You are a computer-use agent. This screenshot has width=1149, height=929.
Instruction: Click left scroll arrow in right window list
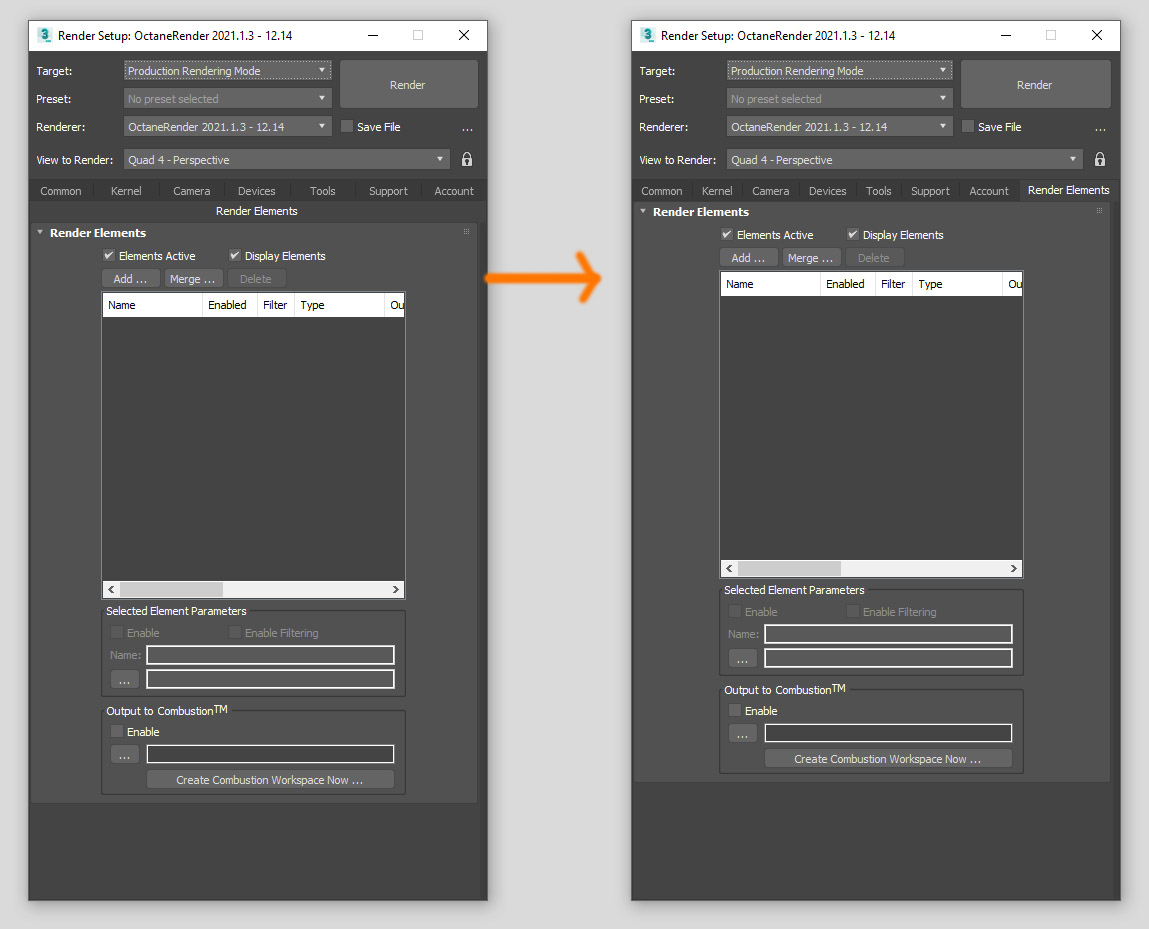[x=728, y=568]
